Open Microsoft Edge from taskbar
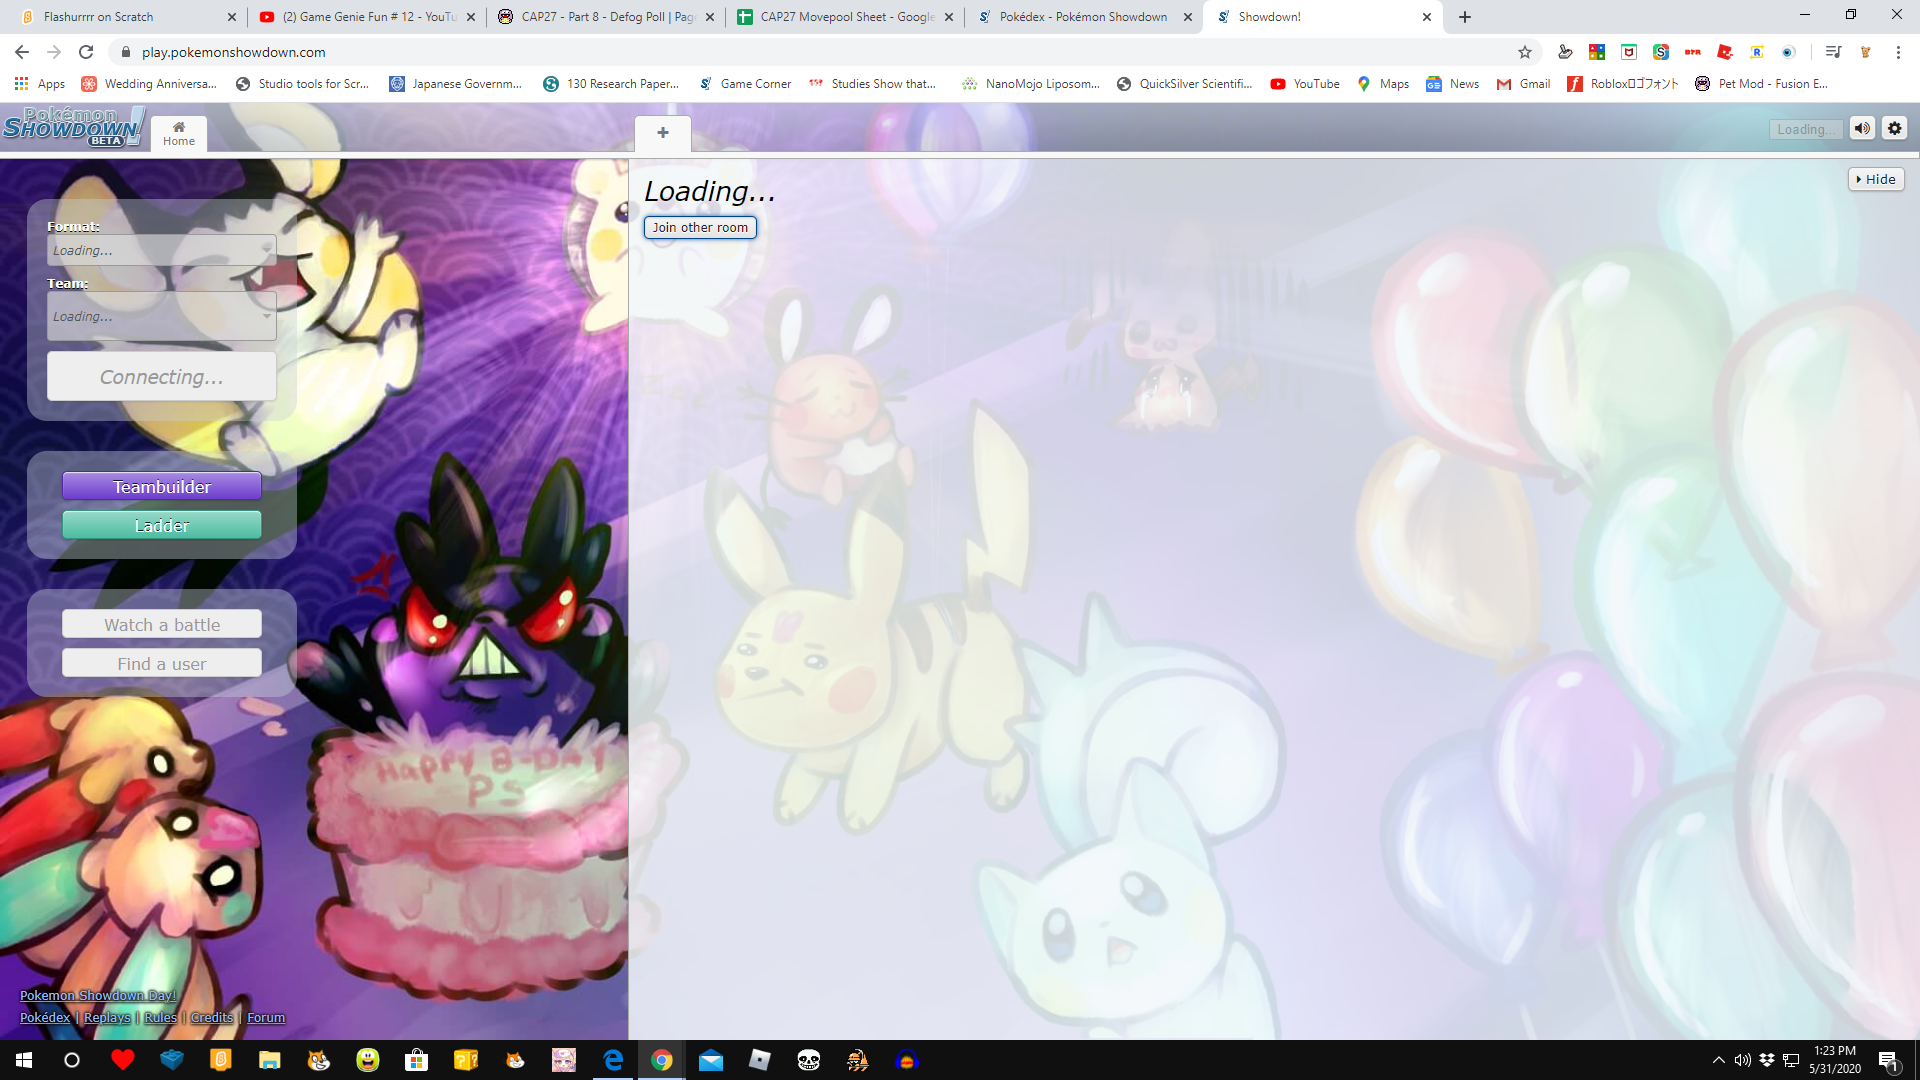The width and height of the screenshot is (1920, 1080). (613, 1060)
